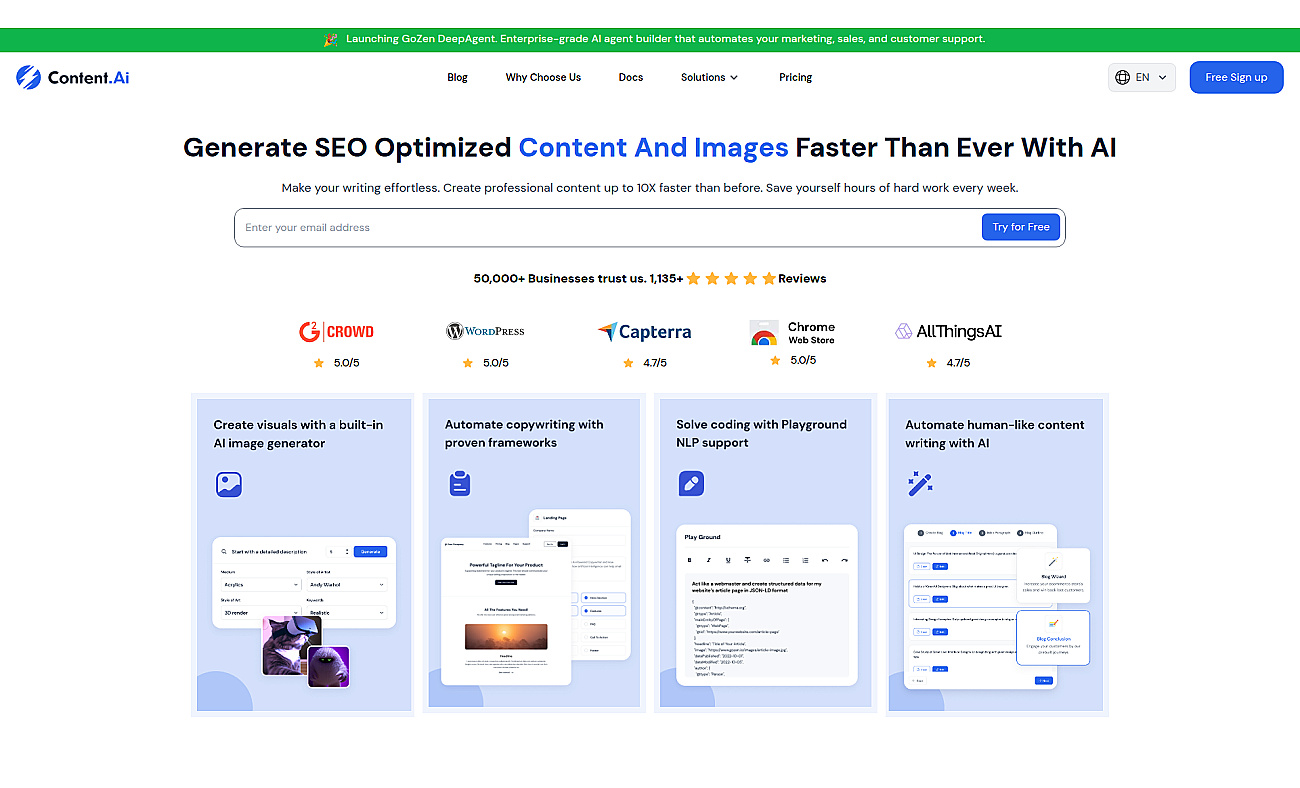Open the Solve coding with Playground card
This screenshot has width=1300, height=788.
pos(765,555)
